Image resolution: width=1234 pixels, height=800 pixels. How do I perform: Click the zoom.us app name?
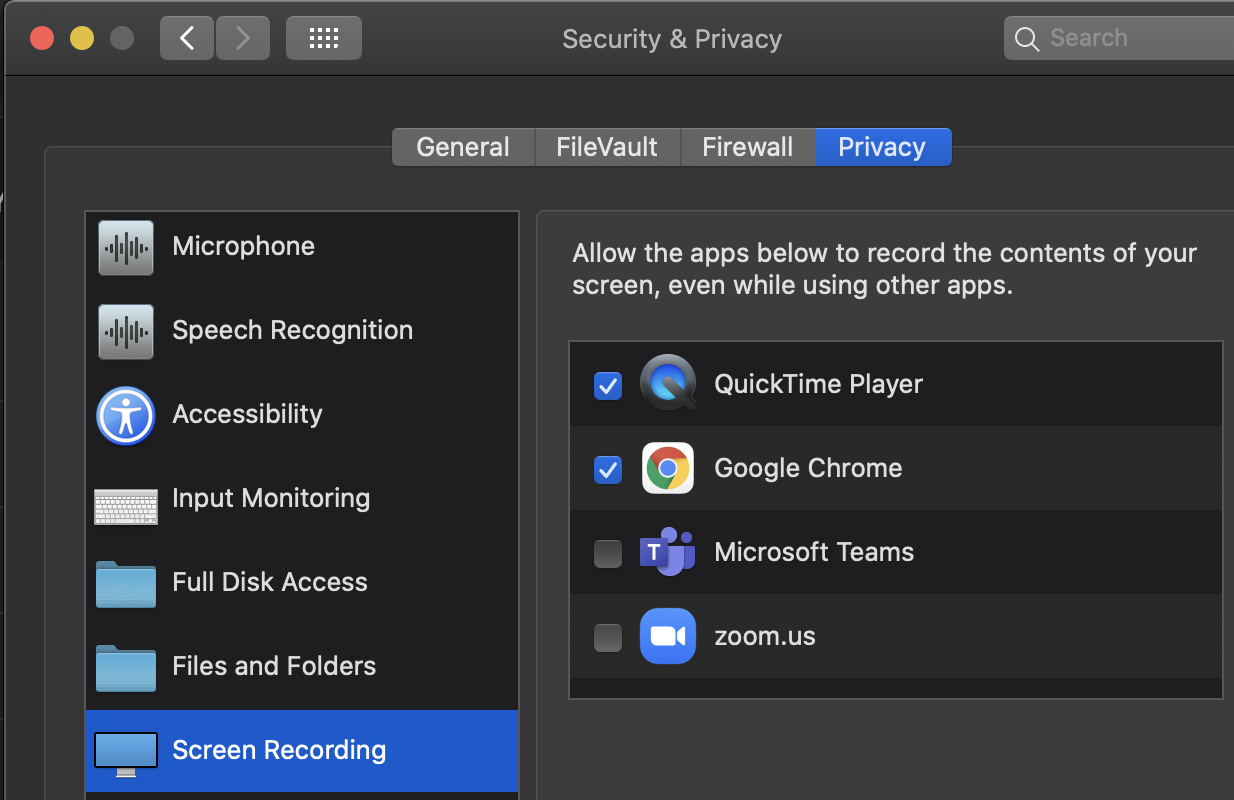click(x=765, y=636)
